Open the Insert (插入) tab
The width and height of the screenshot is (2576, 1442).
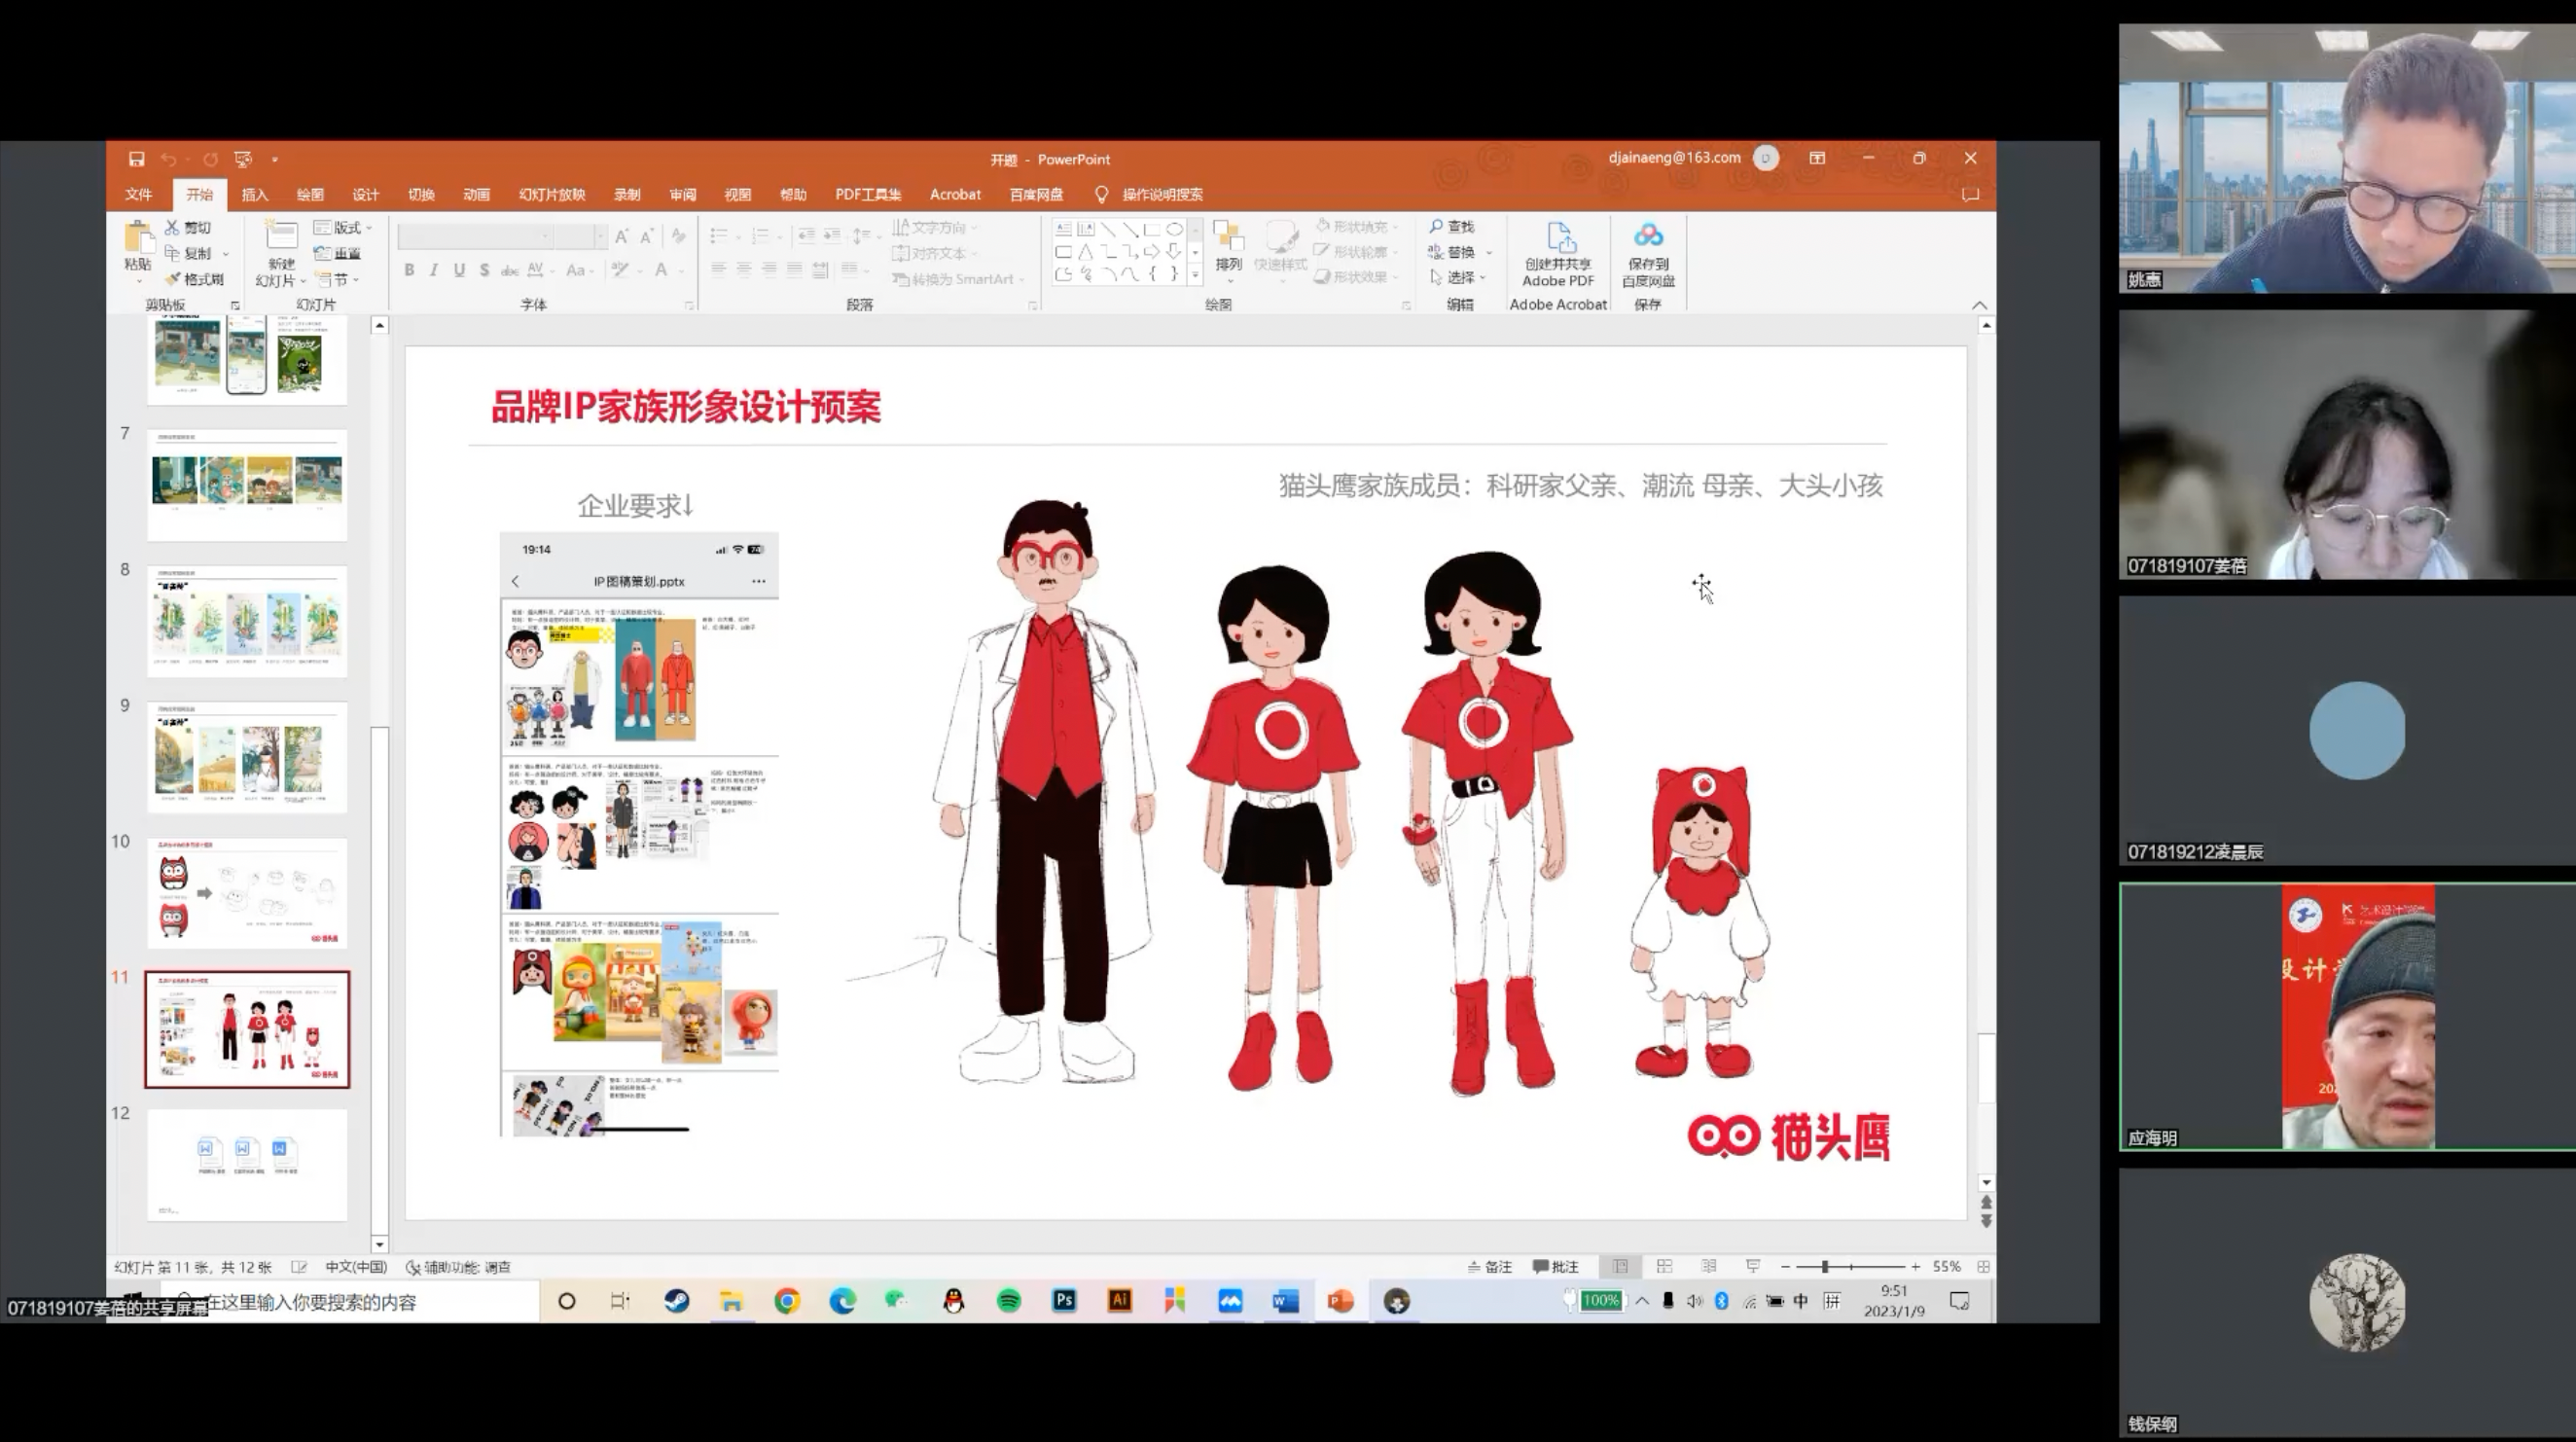[x=254, y=194]
